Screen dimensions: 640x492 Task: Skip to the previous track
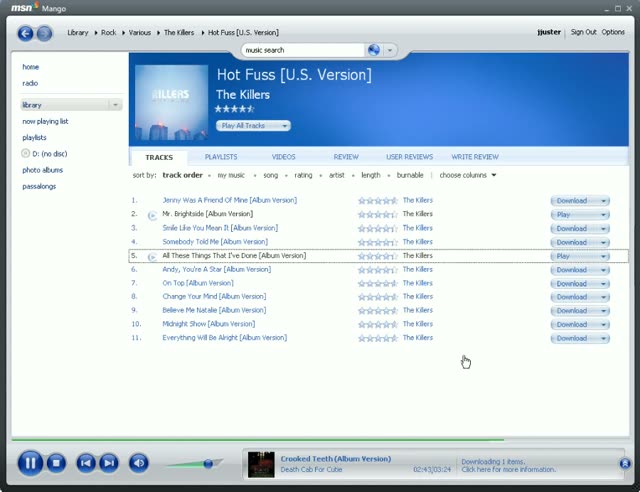(x=86, y=463)
